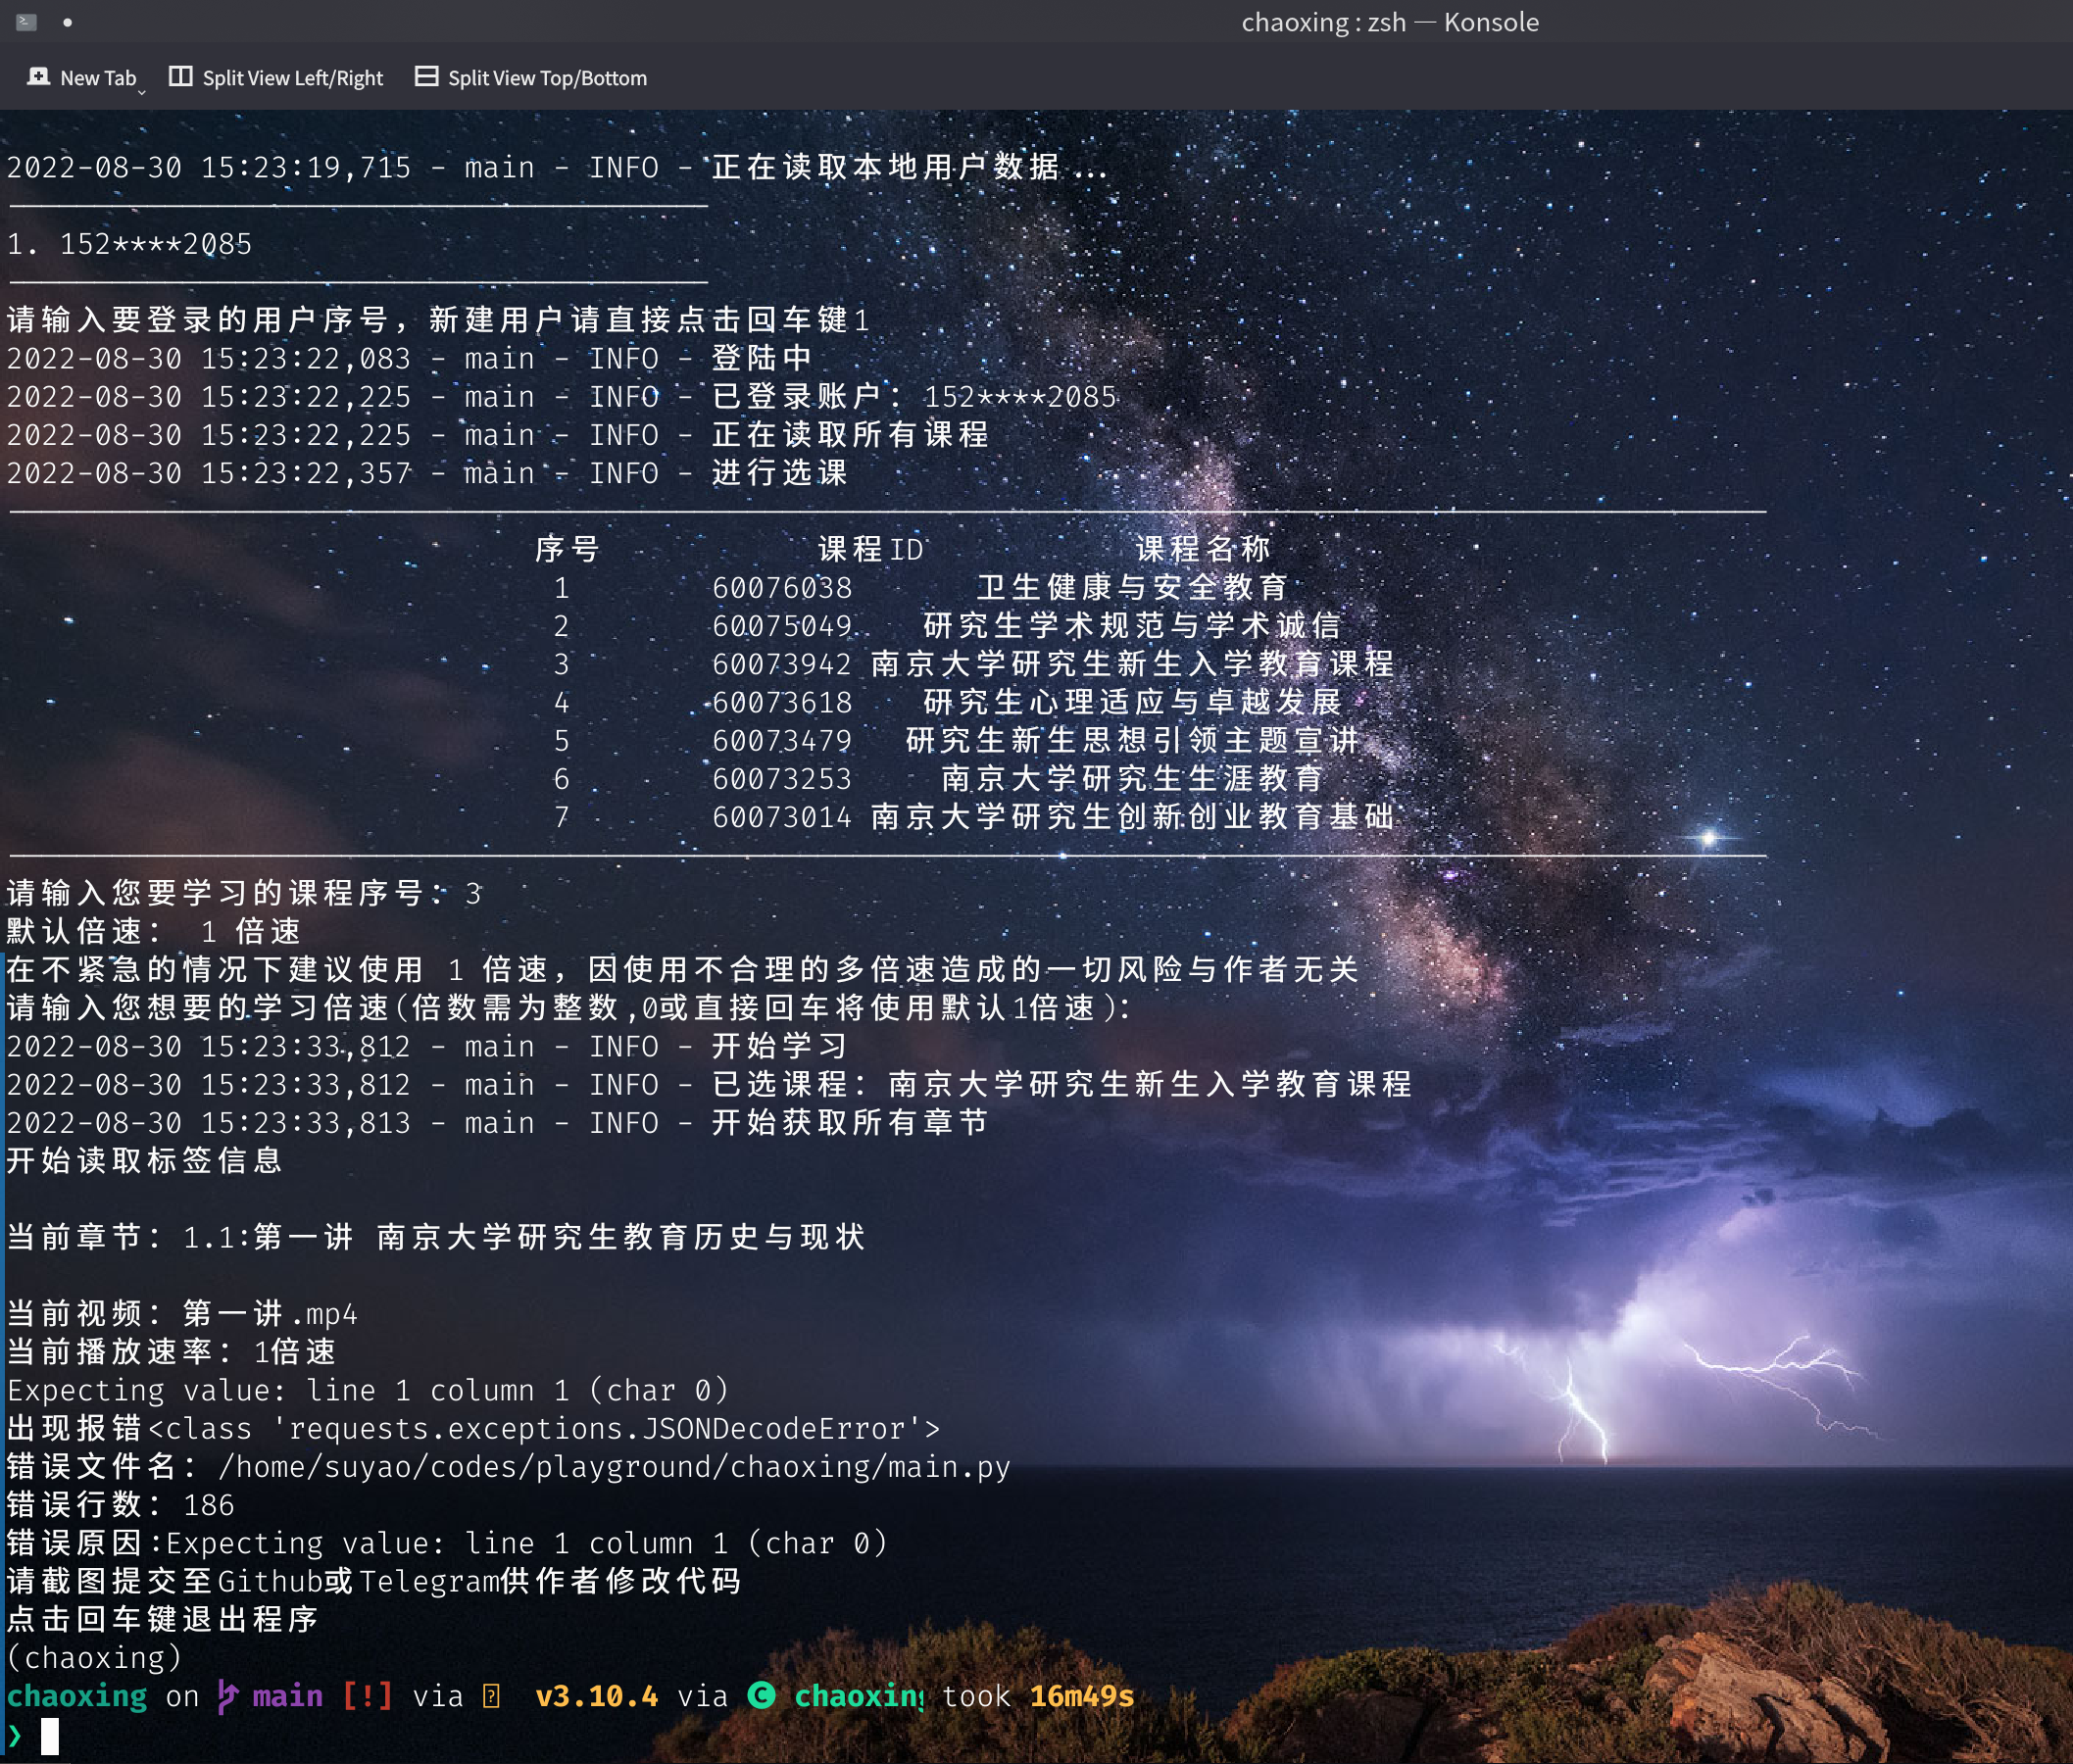Click the New Tab button
Screen dimensions: 2073x1764
(x=81, y=78)
